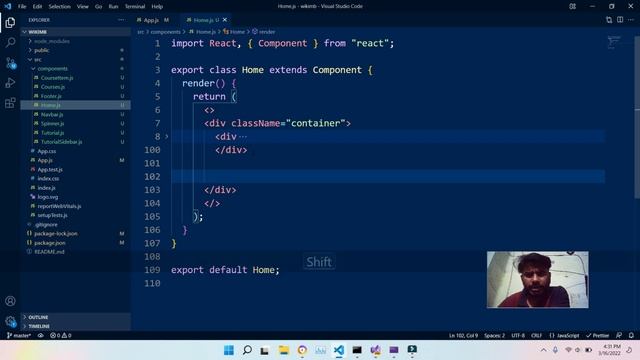
Task: Open the Explorer view in activity bar
Action: (10, 22)
